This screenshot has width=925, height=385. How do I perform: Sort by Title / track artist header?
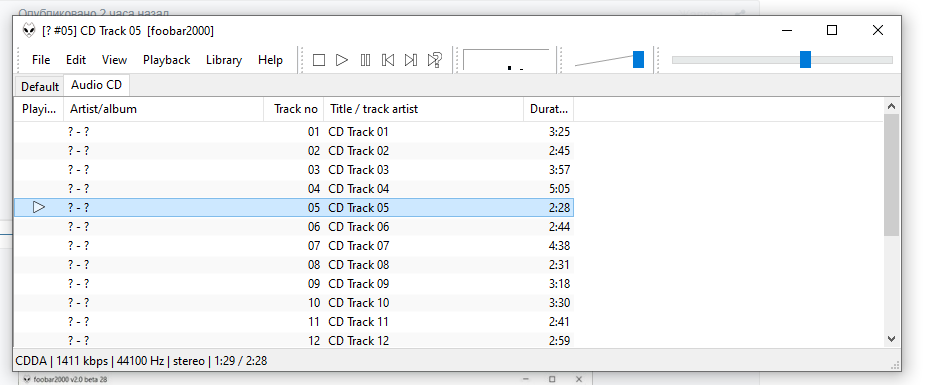click(x=424, y=109)
